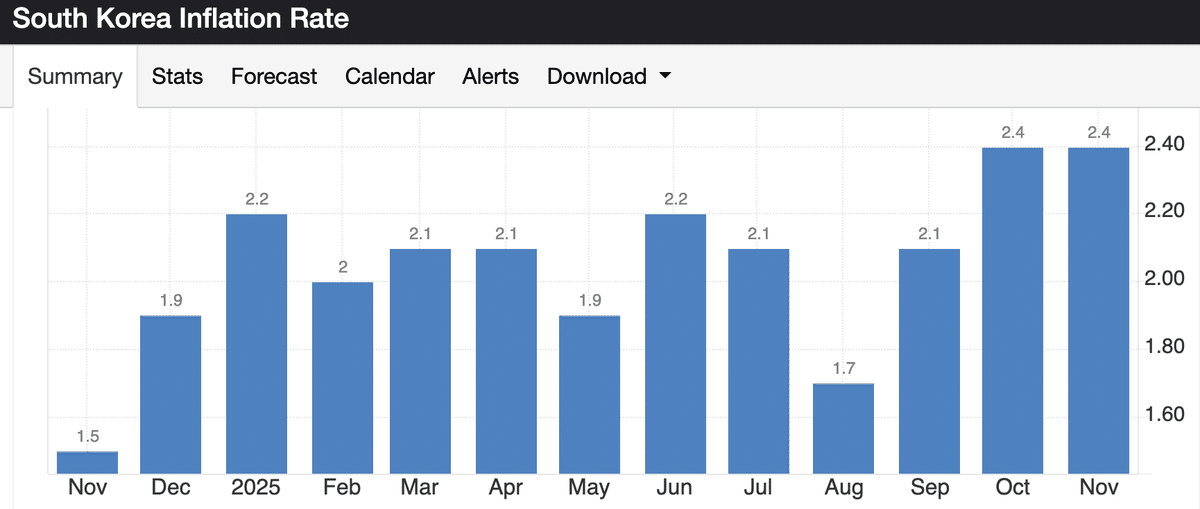This screenshot has height=509, width=1200.
Task: Click the Mar bar showing 2.1
Action: [x=420, y=360]
